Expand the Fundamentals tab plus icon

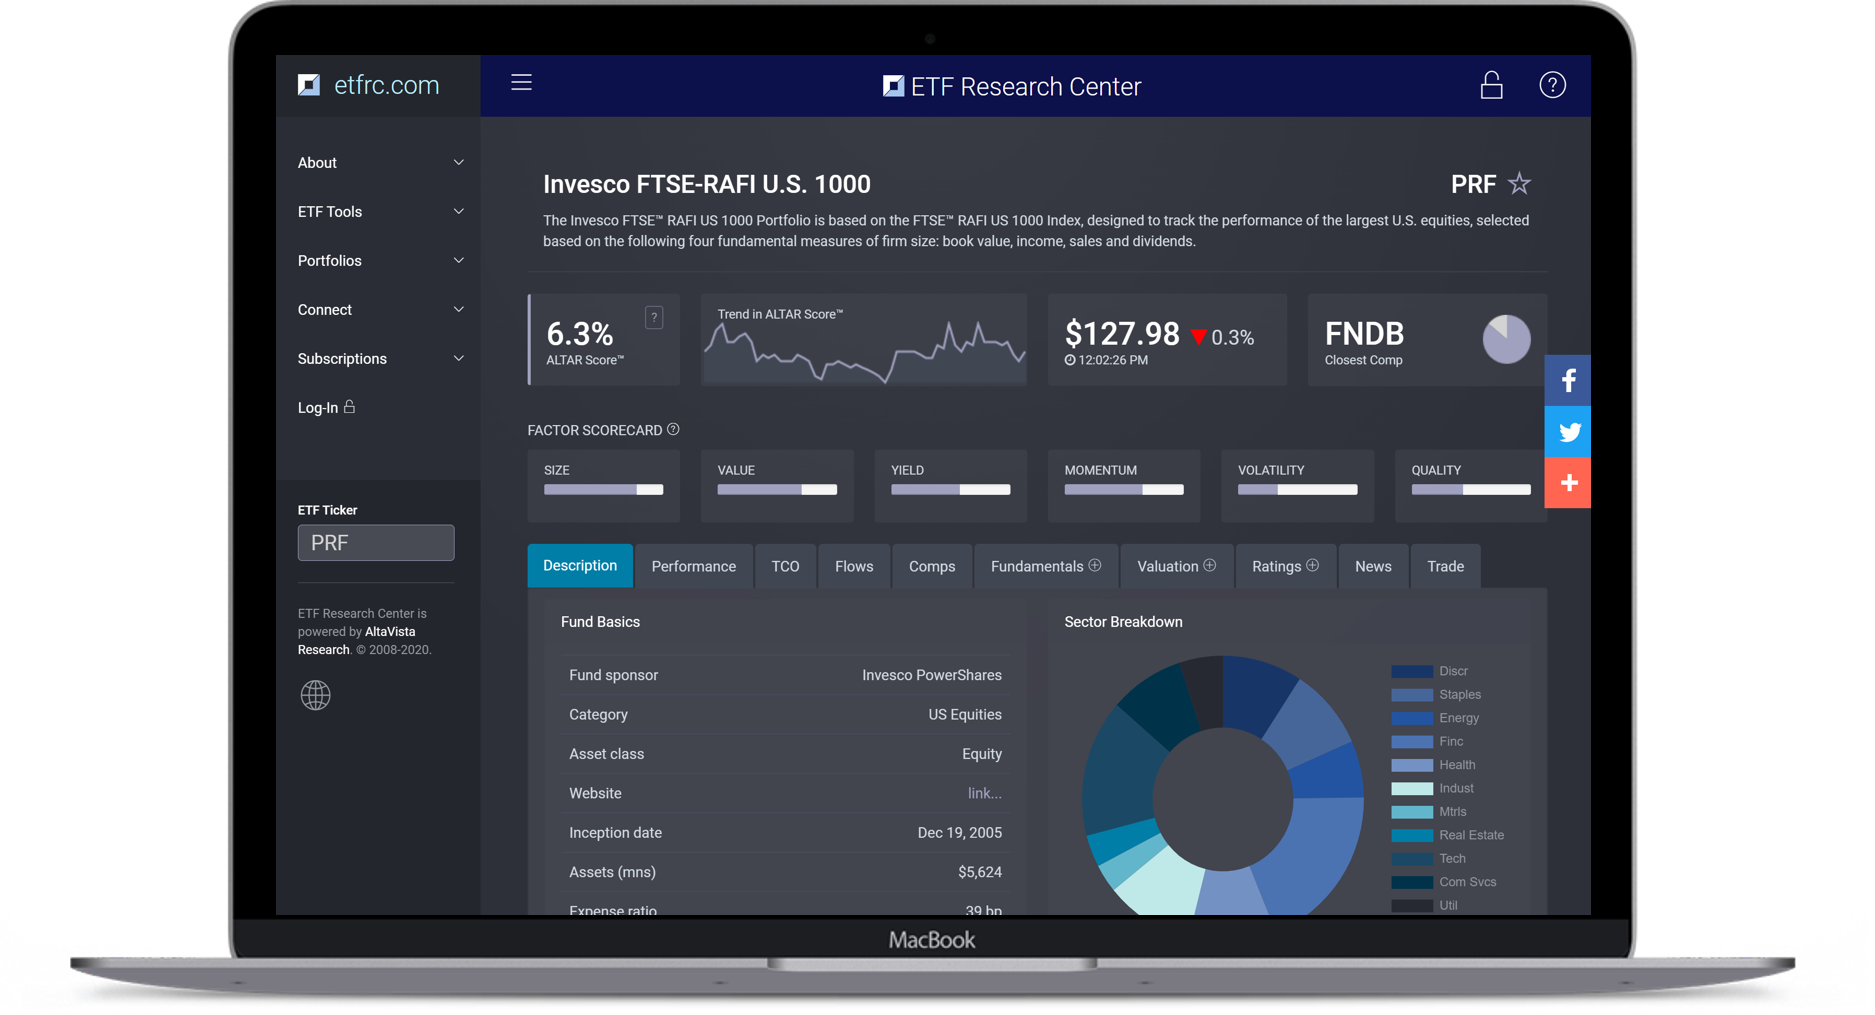click(1095, 566)
